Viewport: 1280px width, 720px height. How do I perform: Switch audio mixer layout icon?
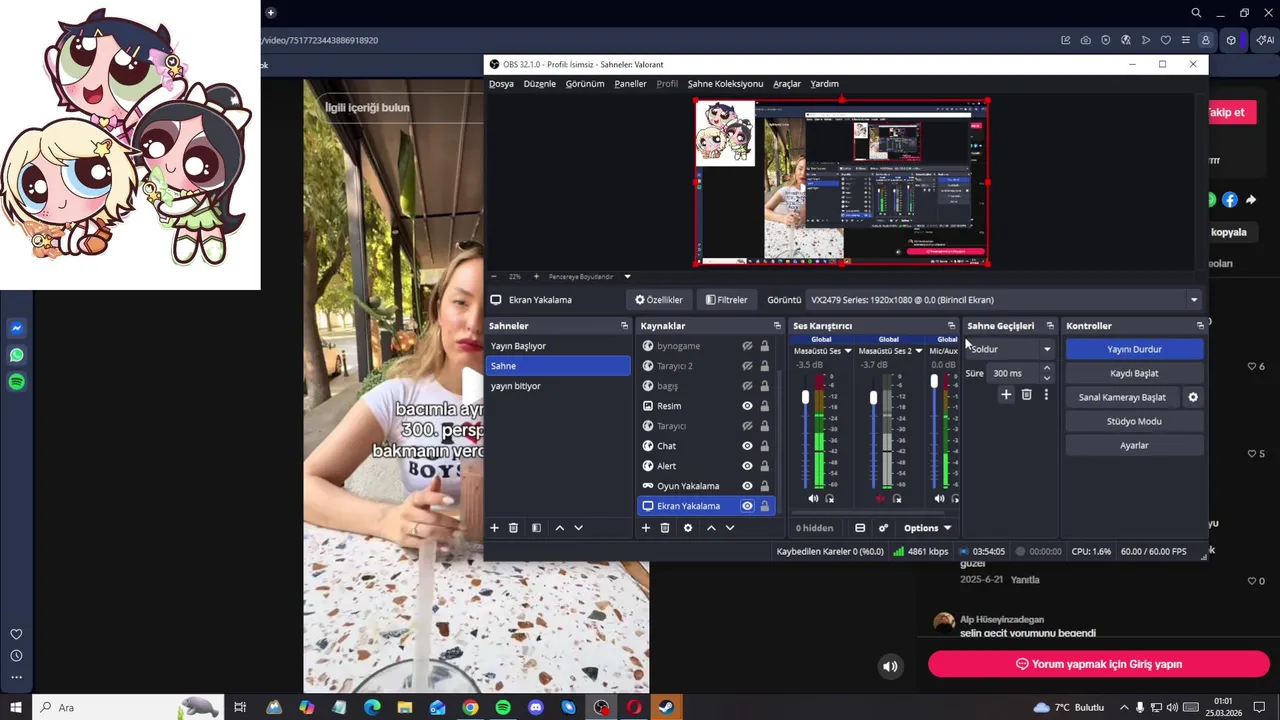860,528
